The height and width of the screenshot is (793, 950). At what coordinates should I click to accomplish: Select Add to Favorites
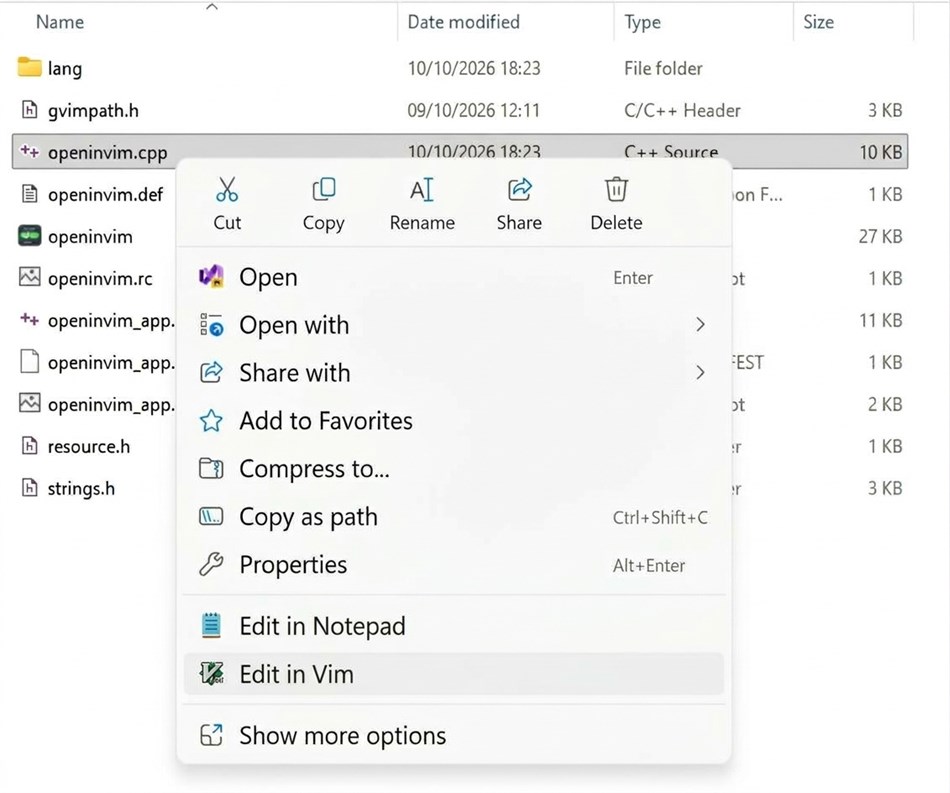click(x=453, y=420)
